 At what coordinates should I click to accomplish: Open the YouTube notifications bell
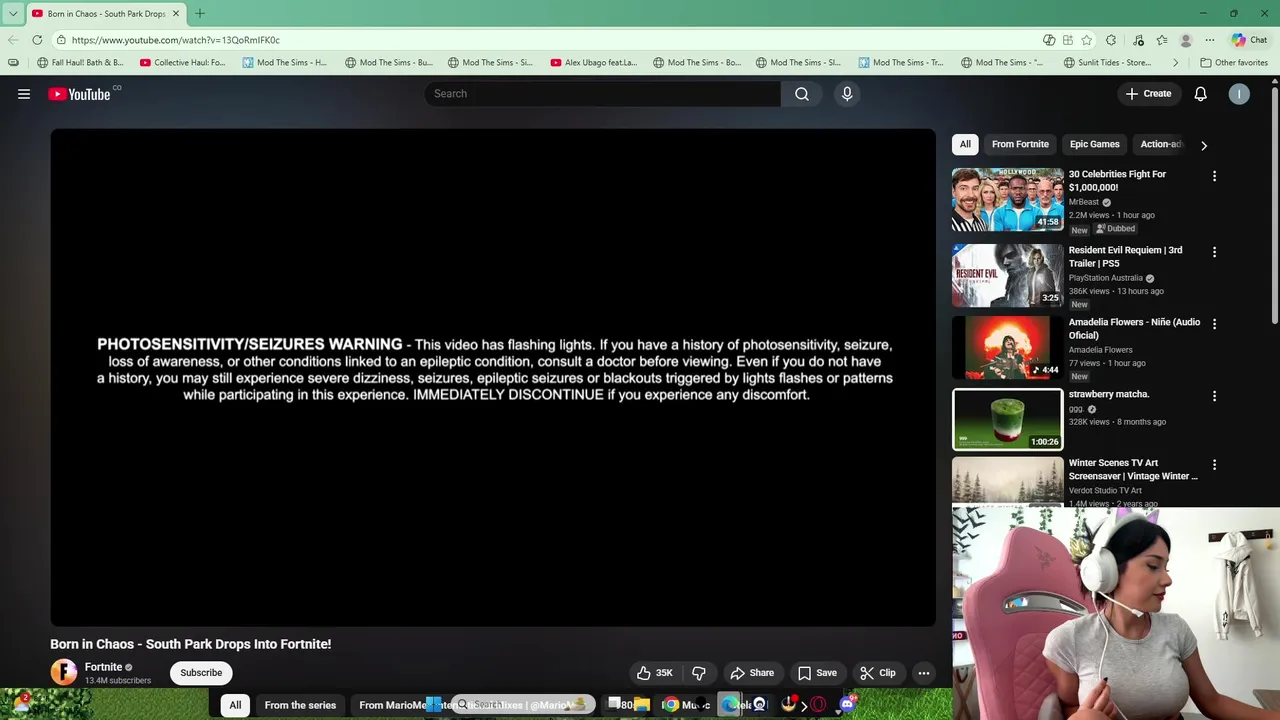(1200, 94)
